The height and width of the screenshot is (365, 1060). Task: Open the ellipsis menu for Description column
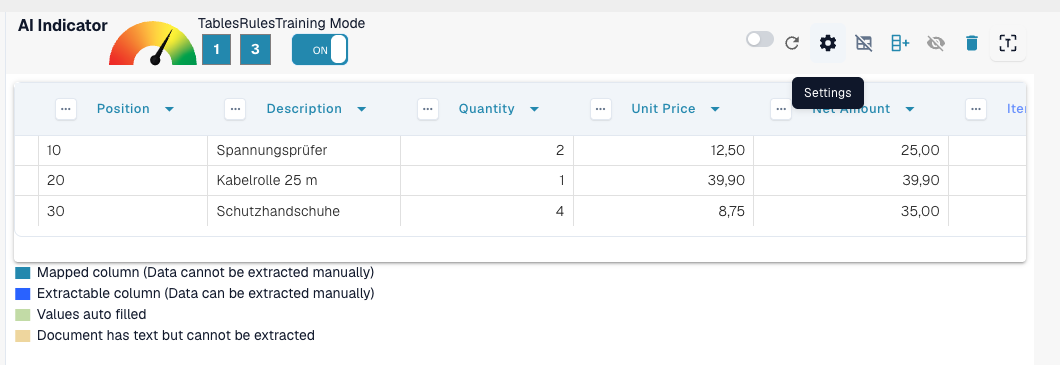click(235, 109)
